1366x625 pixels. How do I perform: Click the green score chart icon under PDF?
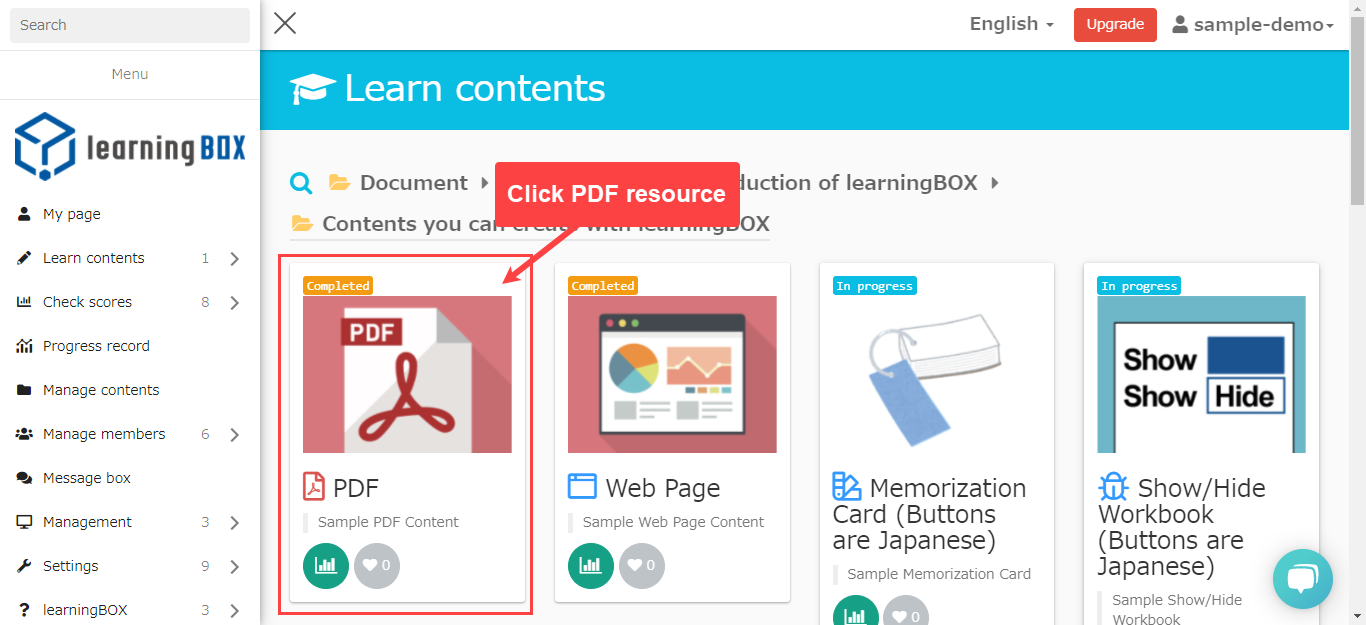click(326, 566)
